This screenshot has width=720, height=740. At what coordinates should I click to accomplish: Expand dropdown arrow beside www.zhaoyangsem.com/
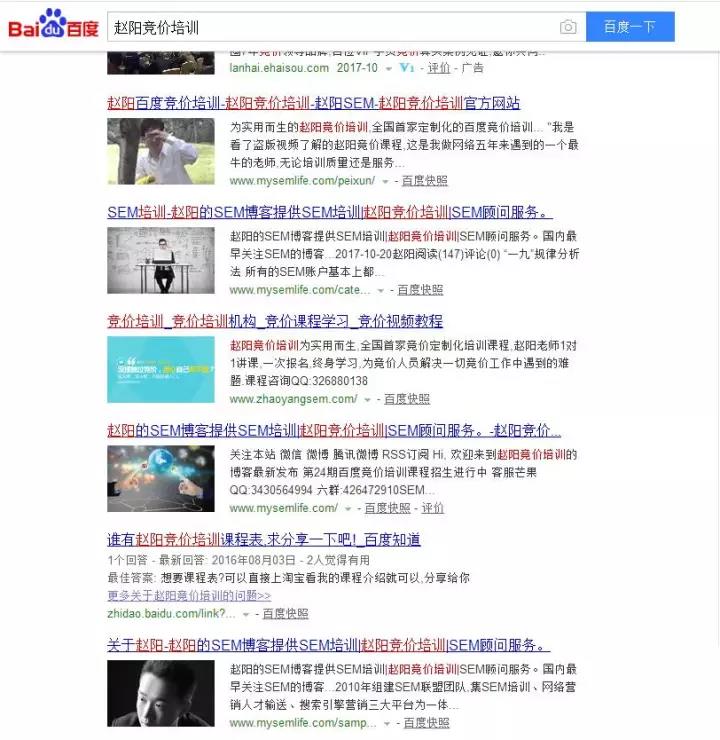pyautogui.click(x=367, y=400)
